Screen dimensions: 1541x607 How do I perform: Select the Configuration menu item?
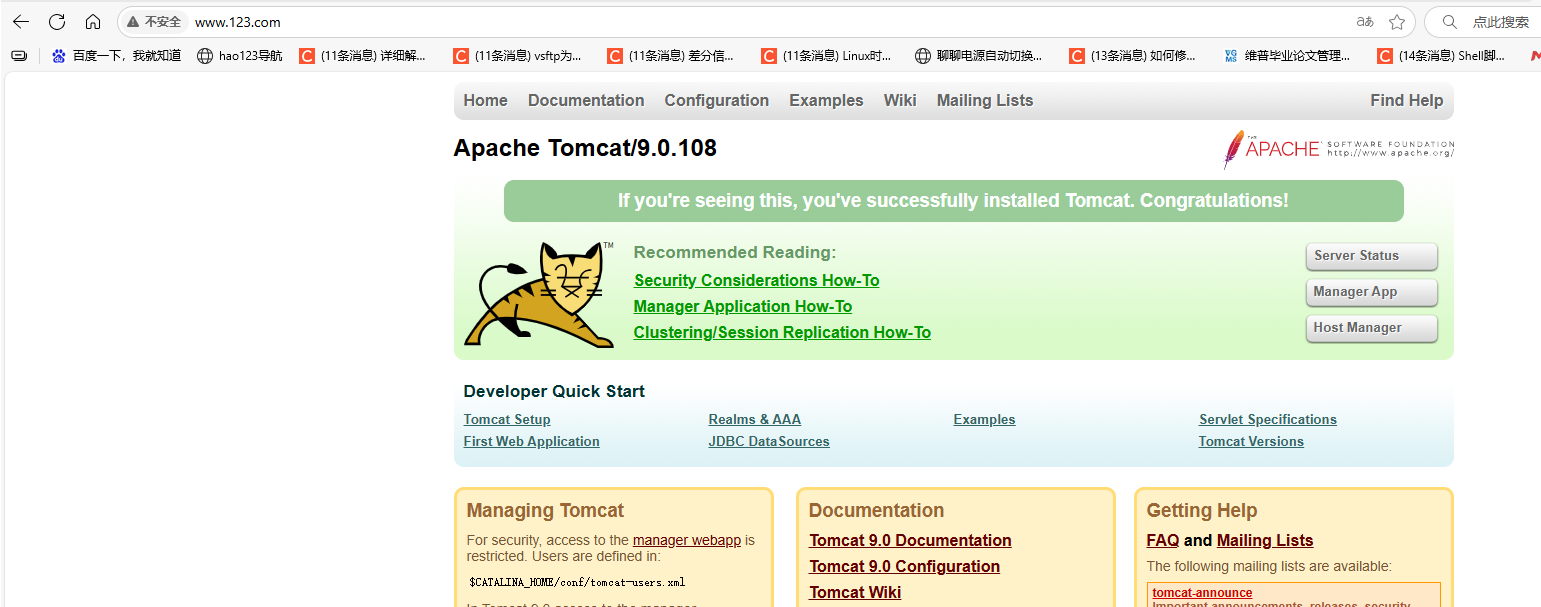716,100
